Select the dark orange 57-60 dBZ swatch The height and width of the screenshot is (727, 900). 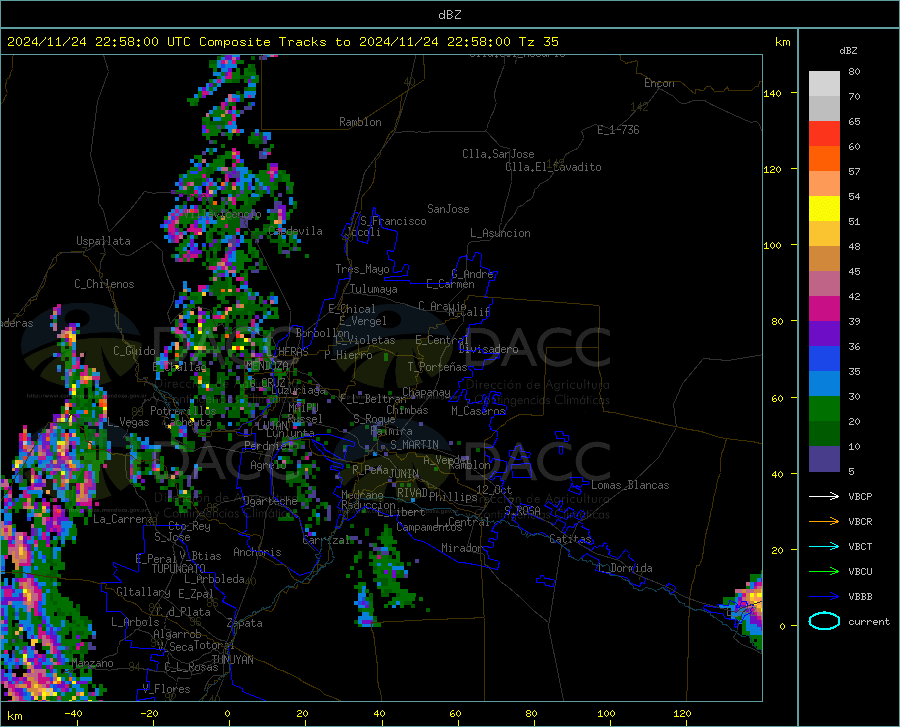pos(824,159)
